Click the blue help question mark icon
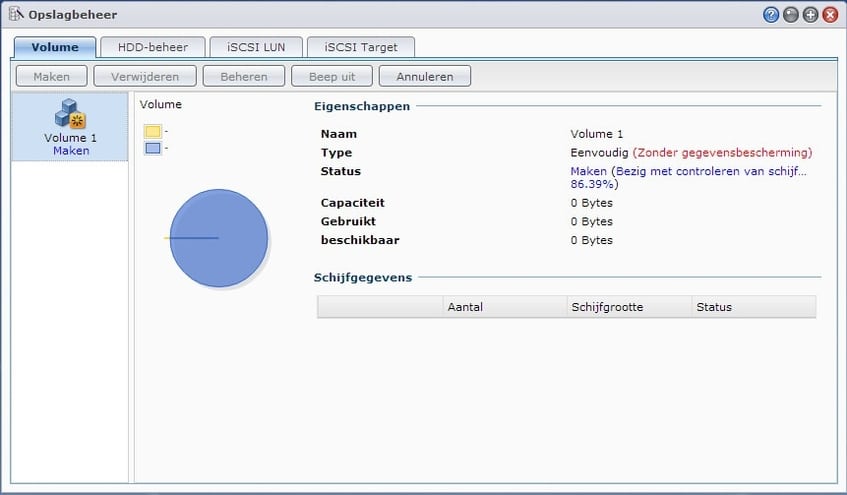The image size is (847, 495). pyautogui.click(x=771, y=15)
